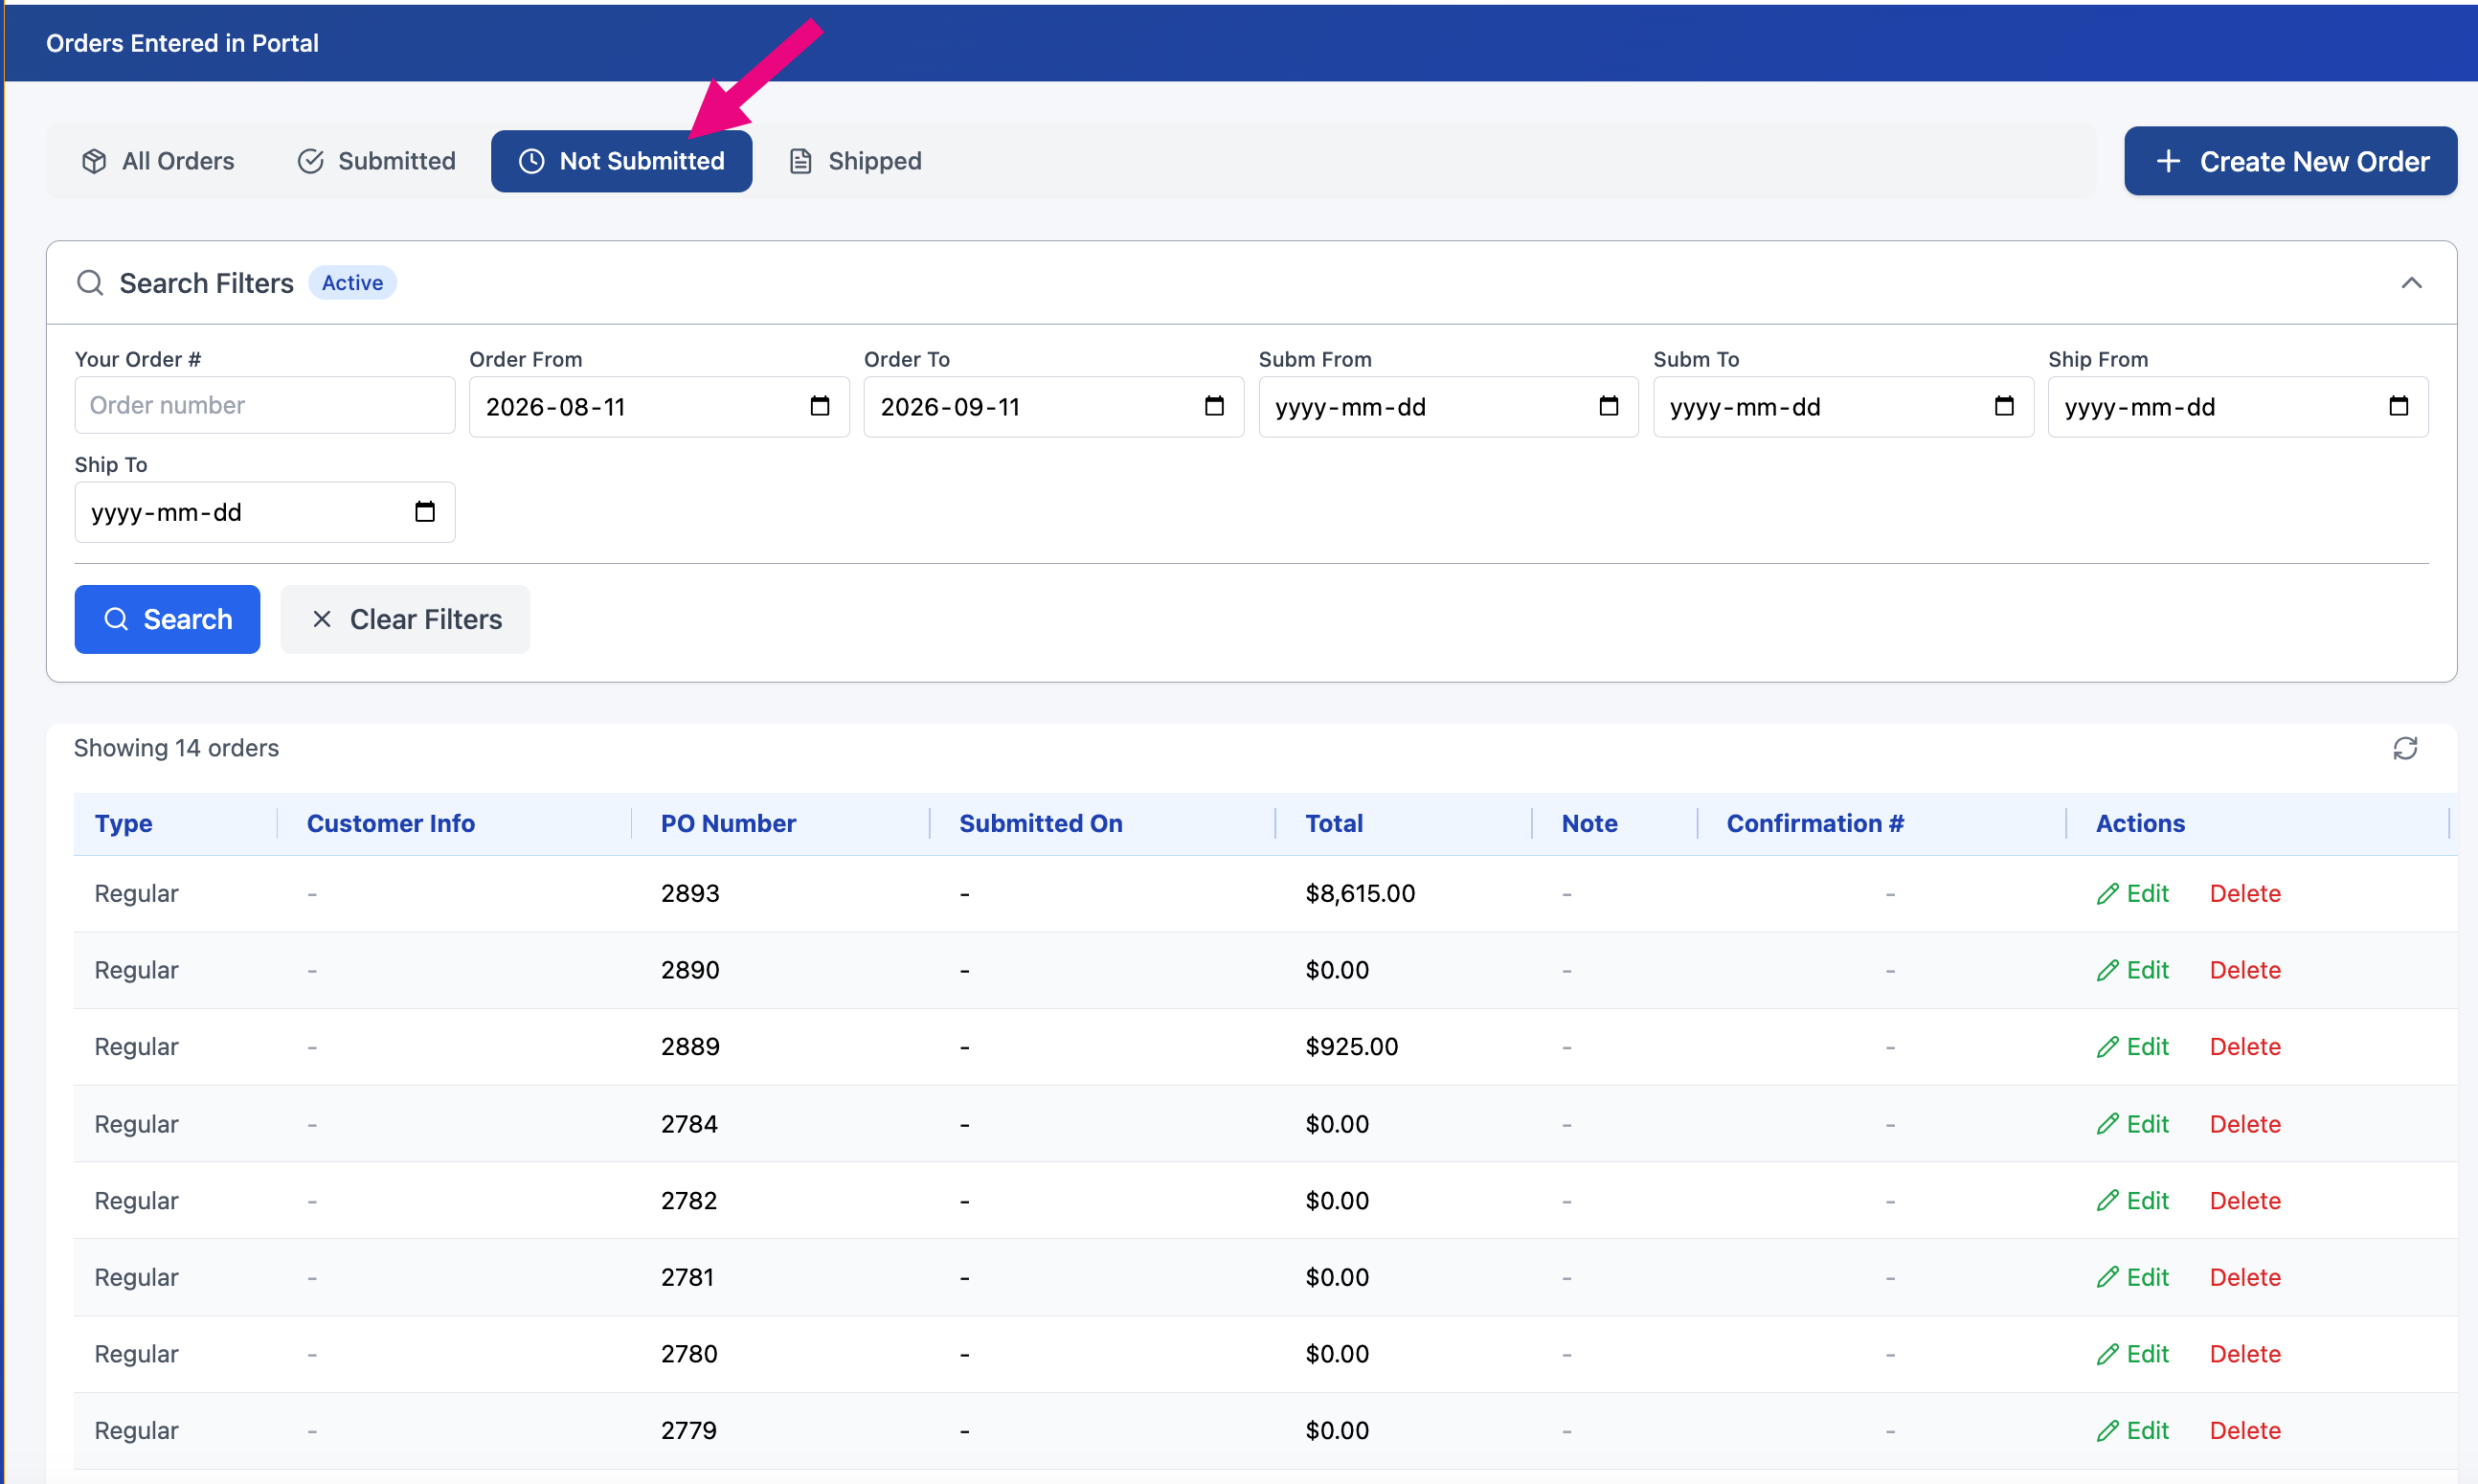Click the Order To date field

click(1053, 407)
